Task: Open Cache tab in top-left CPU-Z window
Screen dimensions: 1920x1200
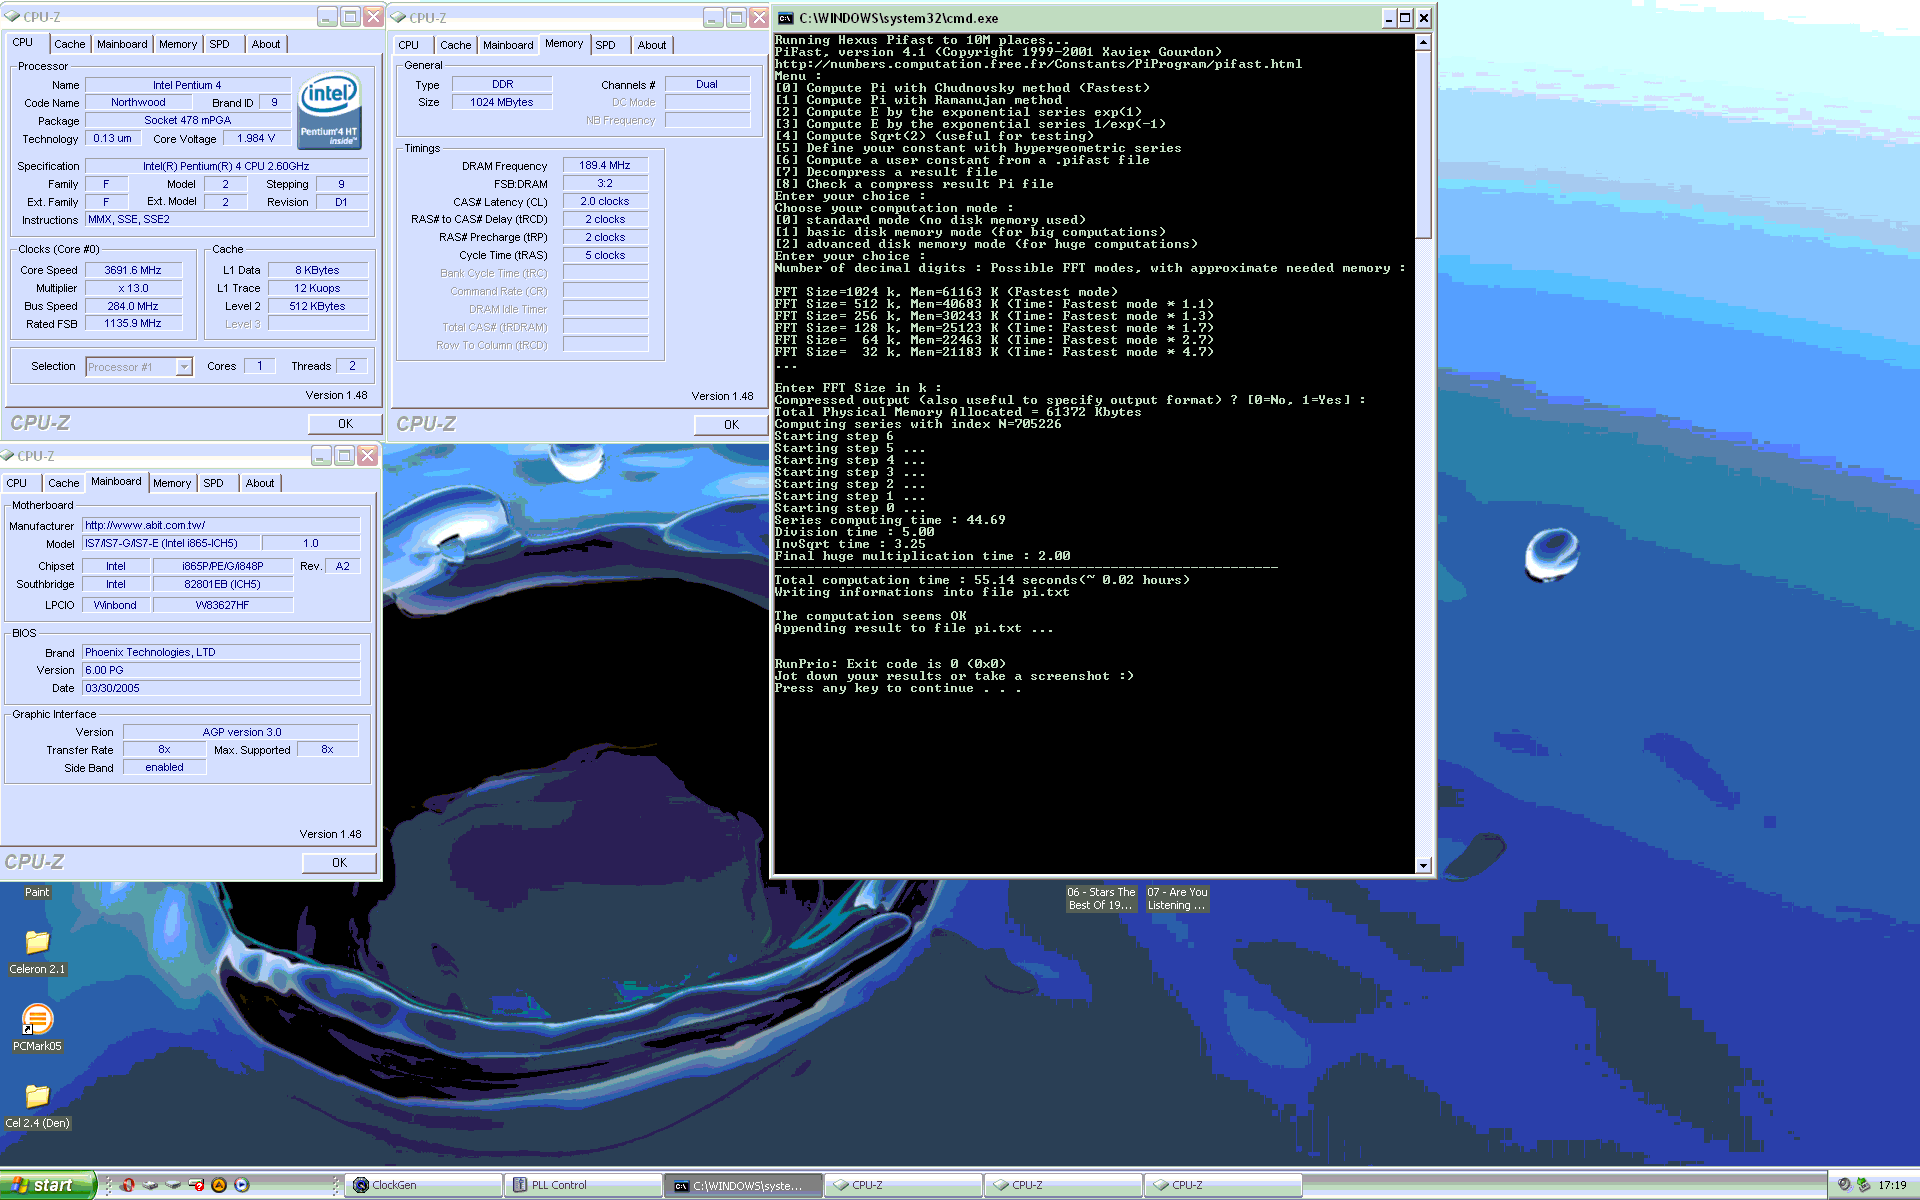Action: tap(70, 44)
